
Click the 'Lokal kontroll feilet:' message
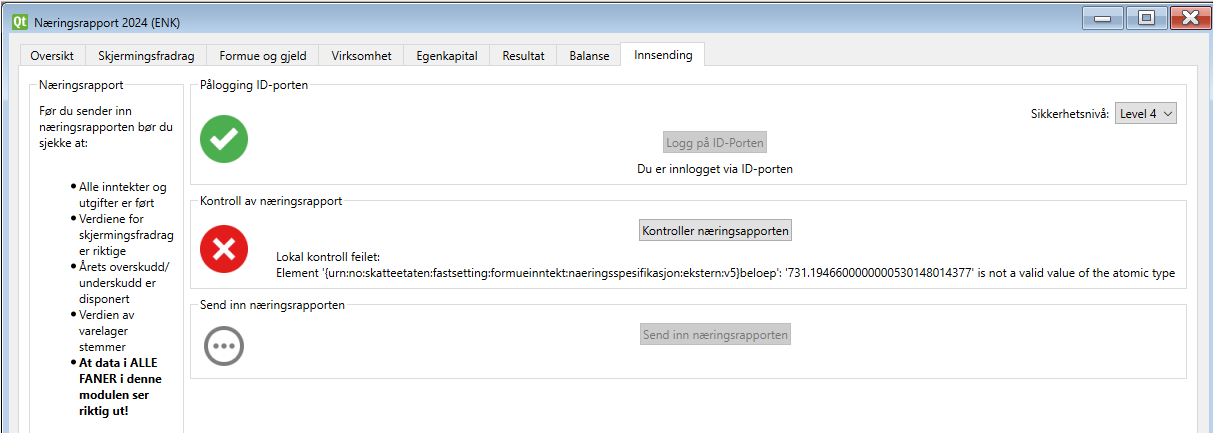click(x=327, y=257)
